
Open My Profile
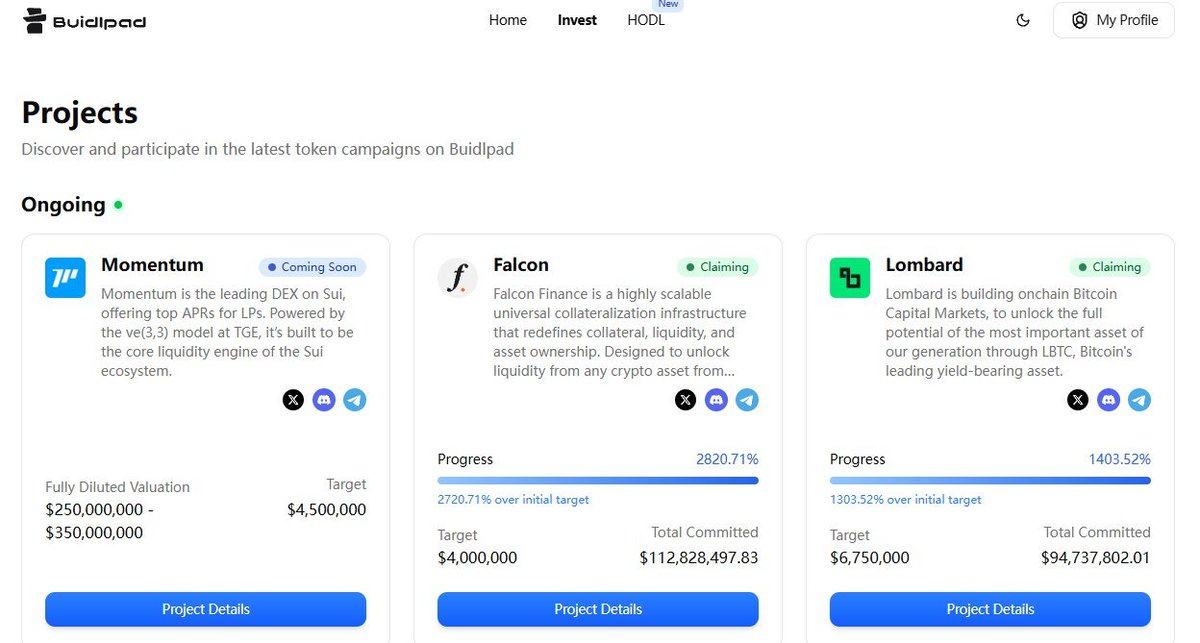(x=1114, y=20)
